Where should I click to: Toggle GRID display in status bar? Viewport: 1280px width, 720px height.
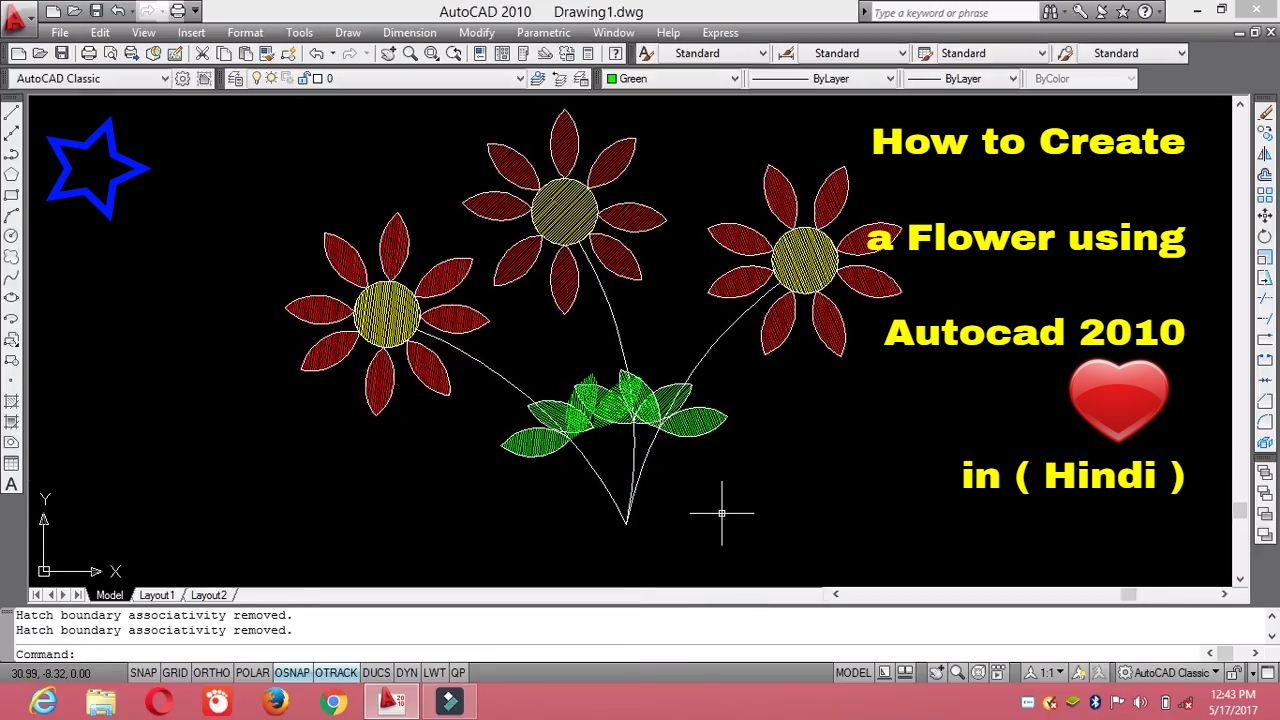pos(175,673)
